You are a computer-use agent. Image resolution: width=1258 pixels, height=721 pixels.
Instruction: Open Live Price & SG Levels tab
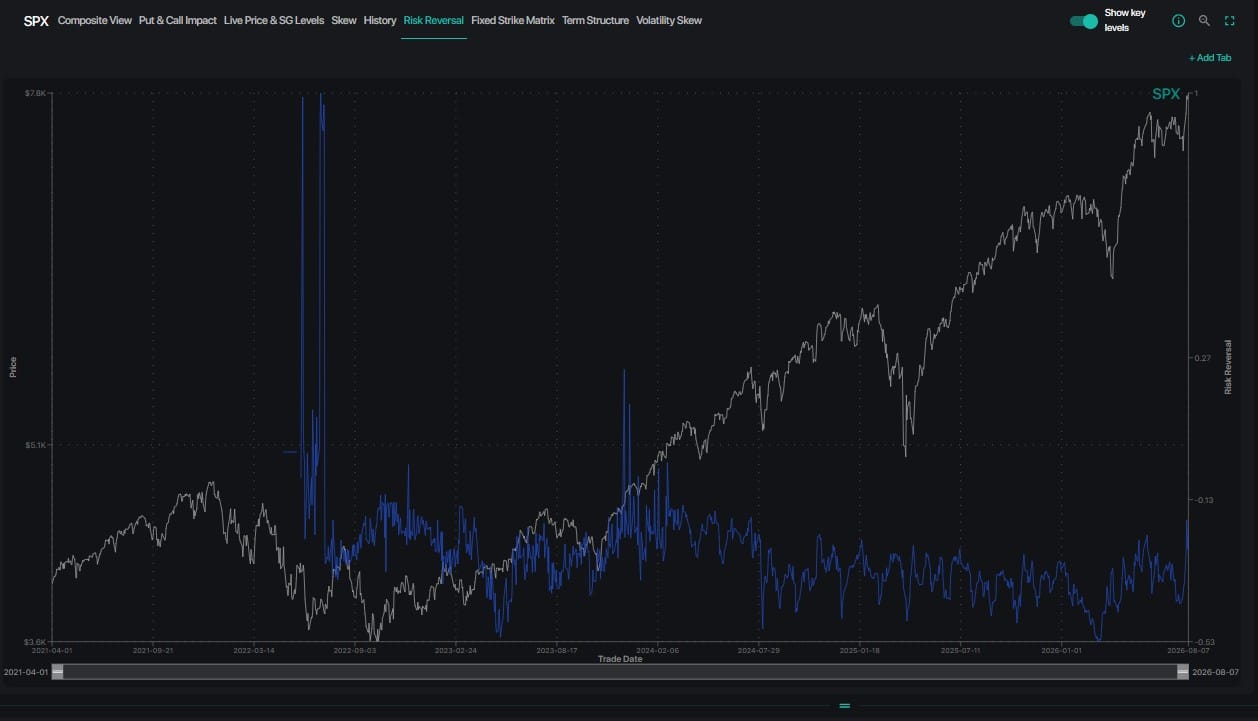(274, 20)
